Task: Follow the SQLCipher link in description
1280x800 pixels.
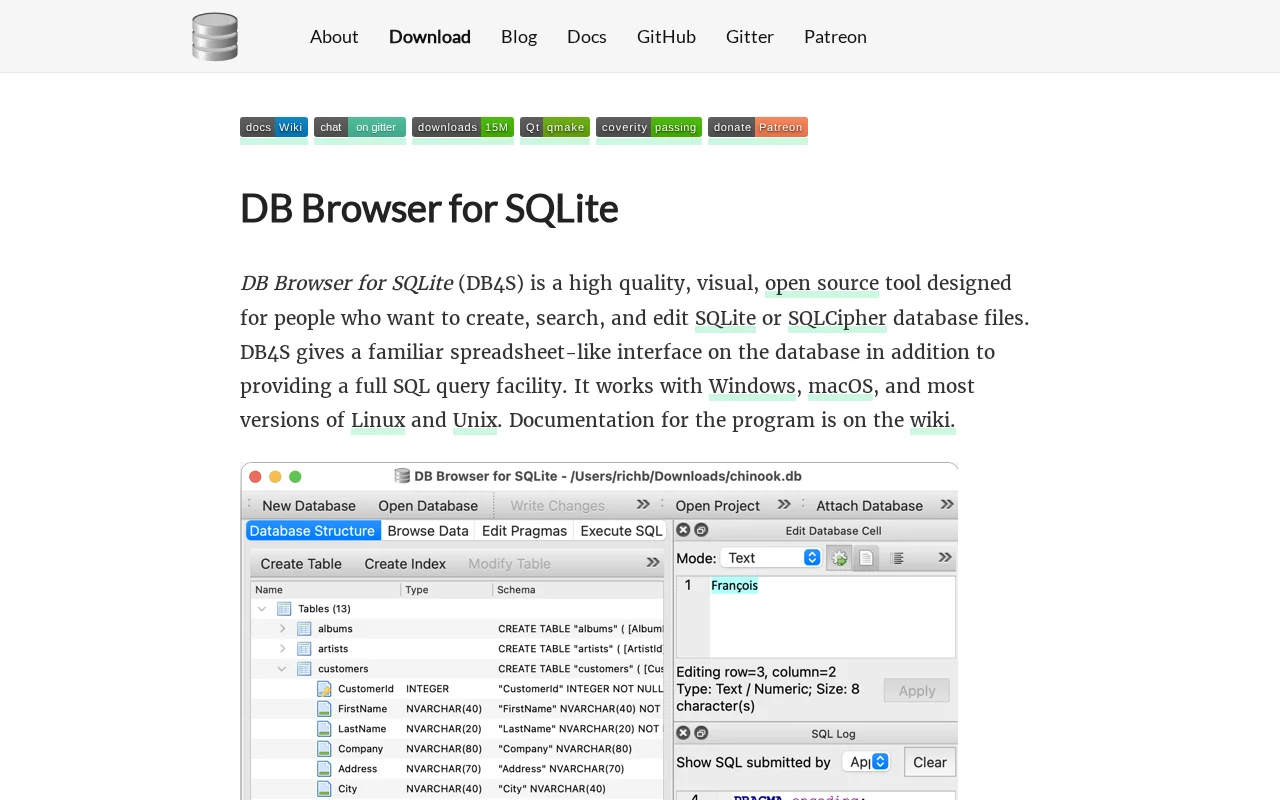Action: 837,318
